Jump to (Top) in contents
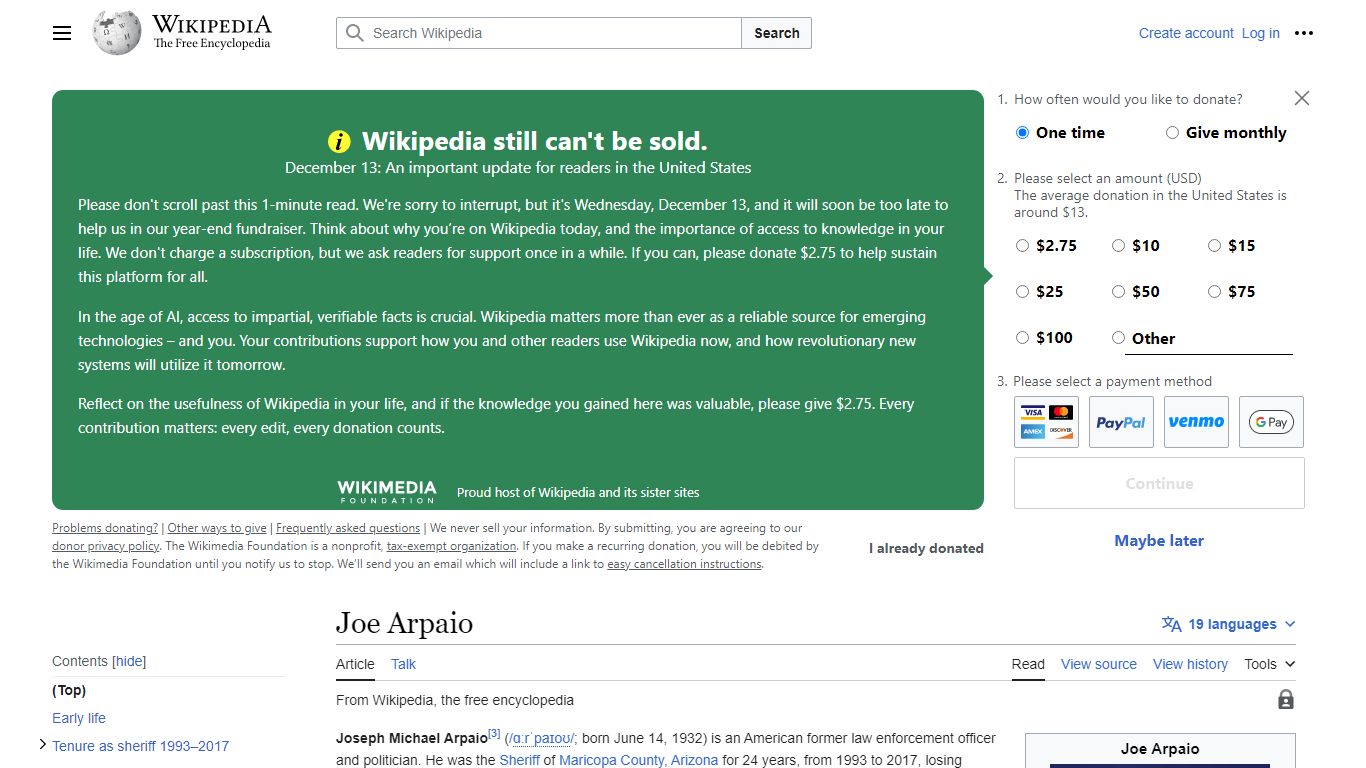The image size is (1366, 768). click(x=69, y=690)
